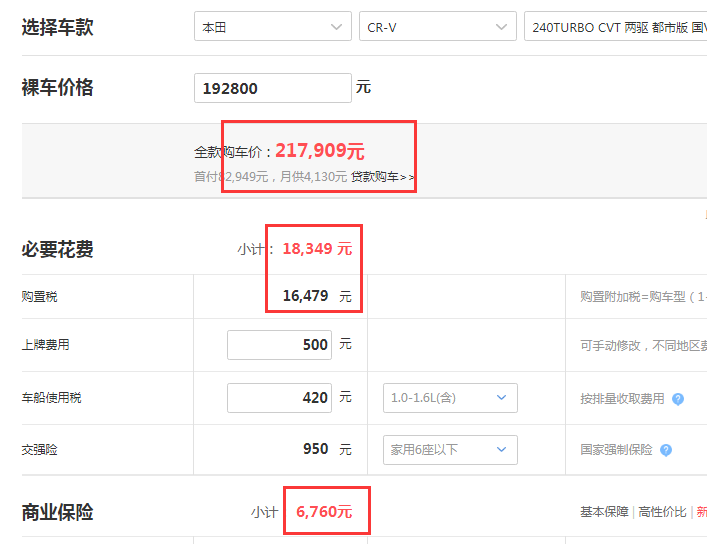Click the 裸车价格 input field showing 192800
The width and height of the screenshot is (707, 544).
point(273,88)
